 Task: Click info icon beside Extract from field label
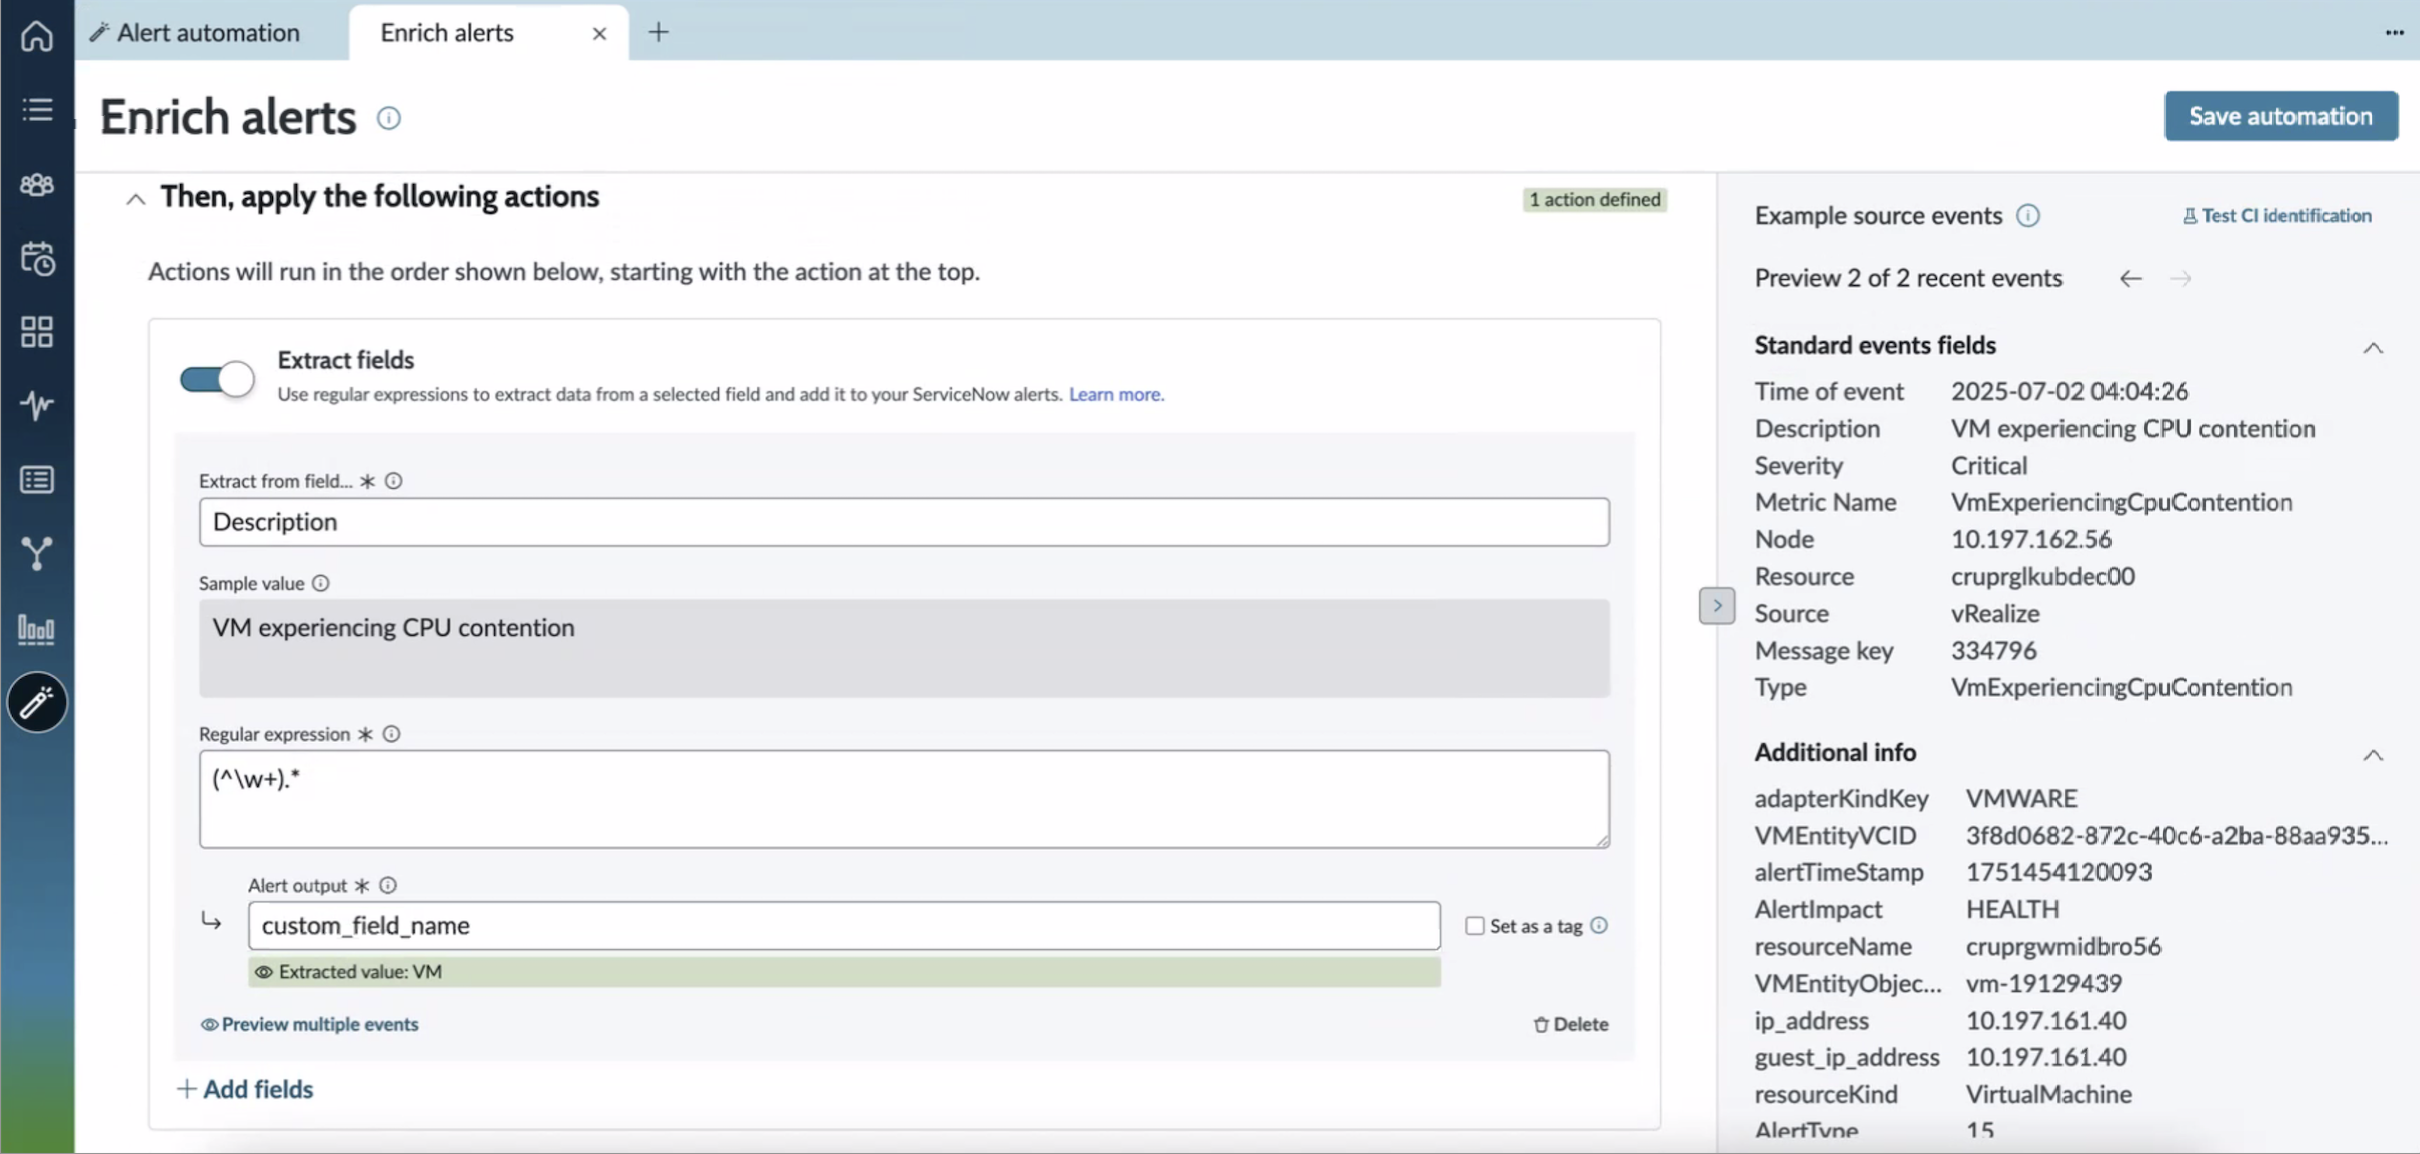pos(394,481)
